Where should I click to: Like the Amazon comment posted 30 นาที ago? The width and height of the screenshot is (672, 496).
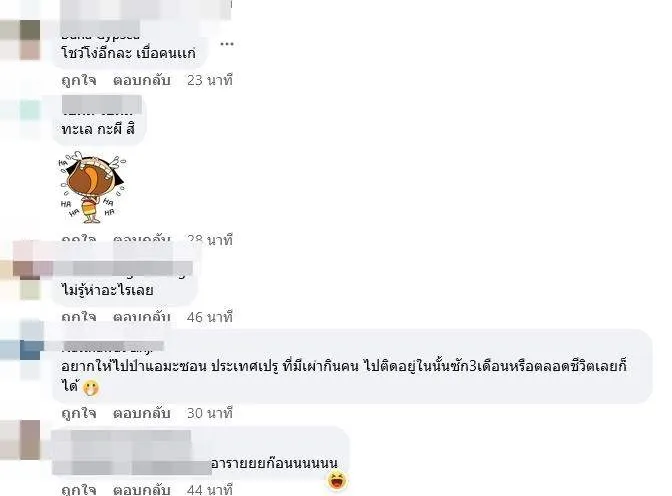click(79, 413)
